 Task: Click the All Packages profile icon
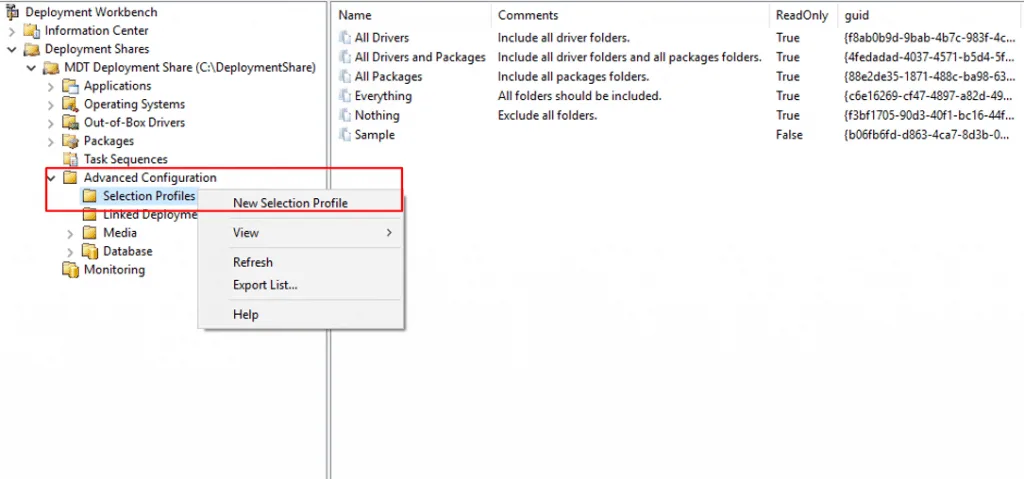click(x=344, y=76)
